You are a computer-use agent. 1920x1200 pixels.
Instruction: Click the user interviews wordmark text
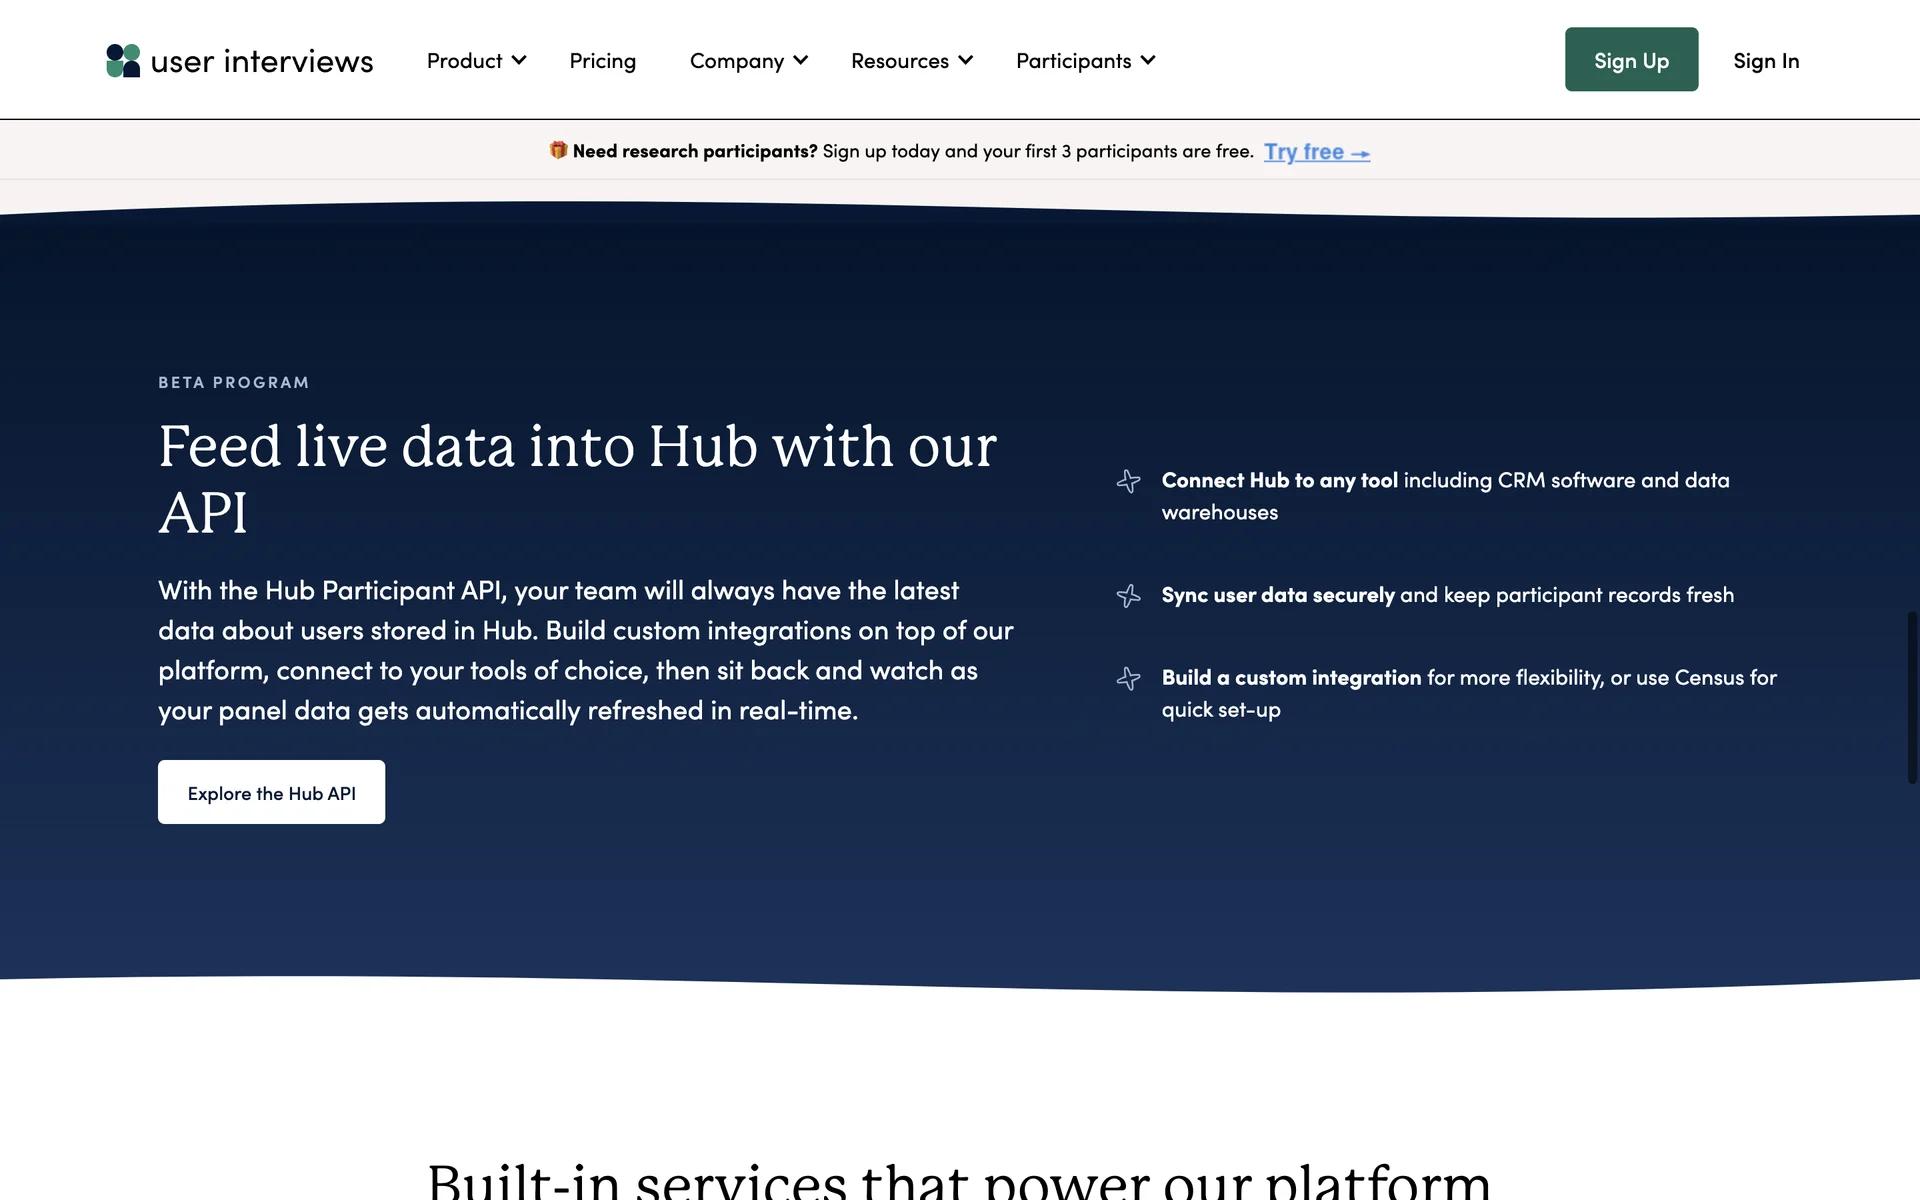coord(262,62)
